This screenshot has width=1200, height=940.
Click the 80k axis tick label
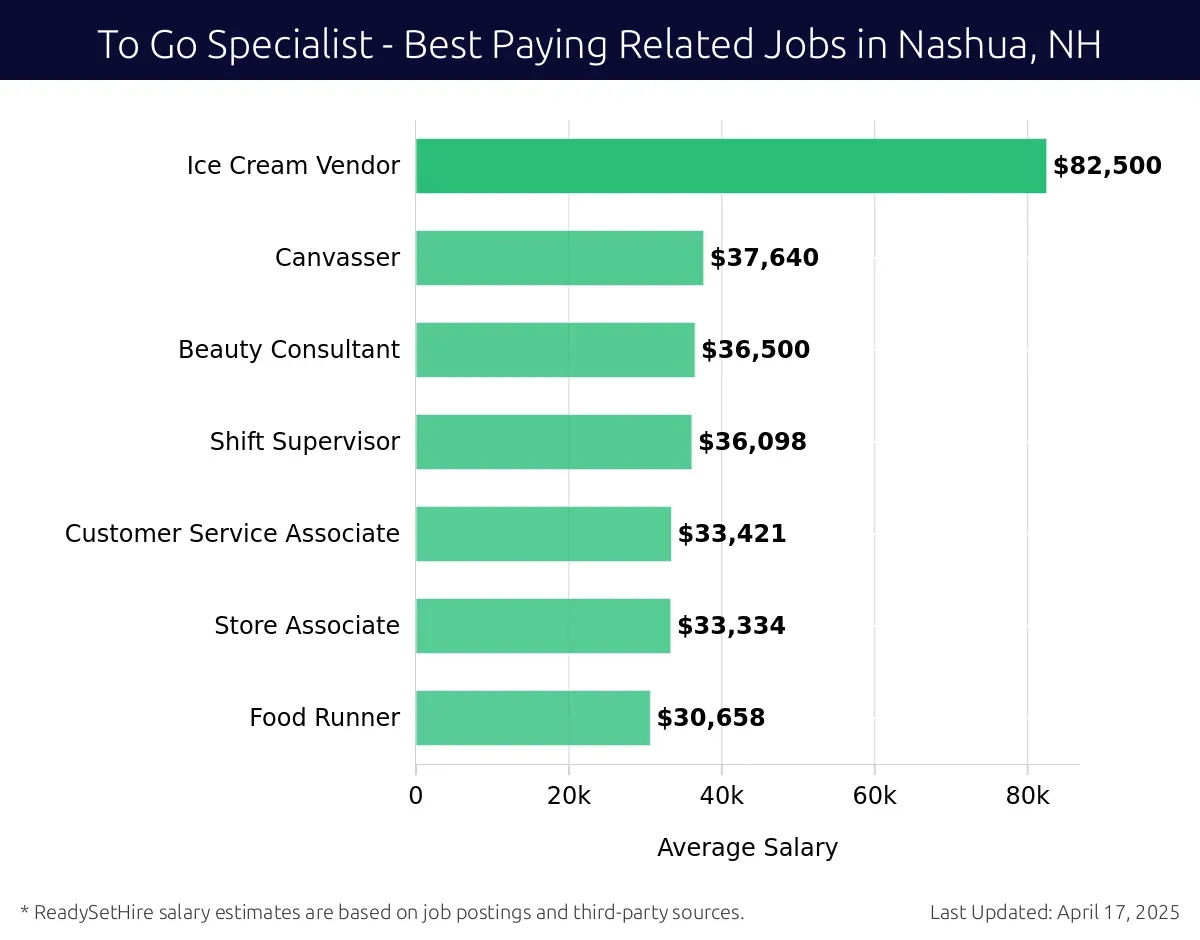coord(1027,796)
